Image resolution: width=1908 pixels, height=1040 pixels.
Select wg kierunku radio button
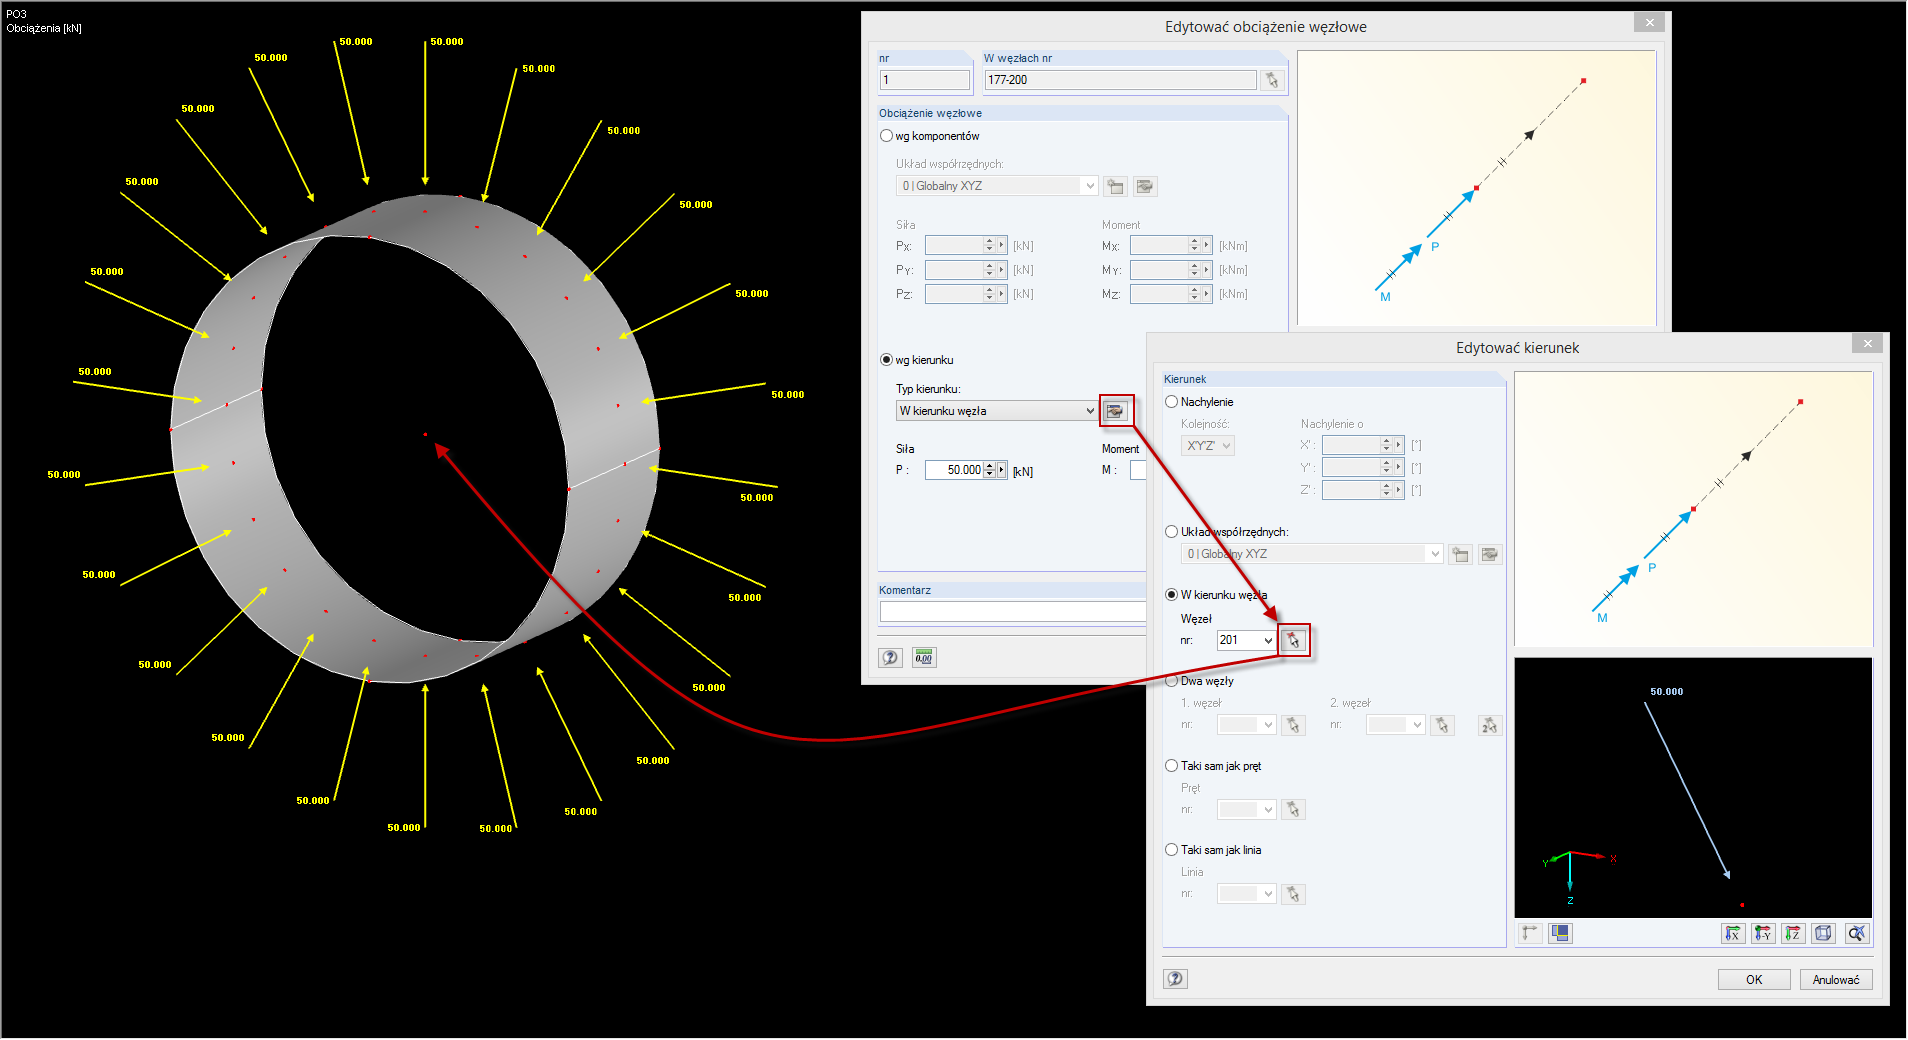click(886, 360)
